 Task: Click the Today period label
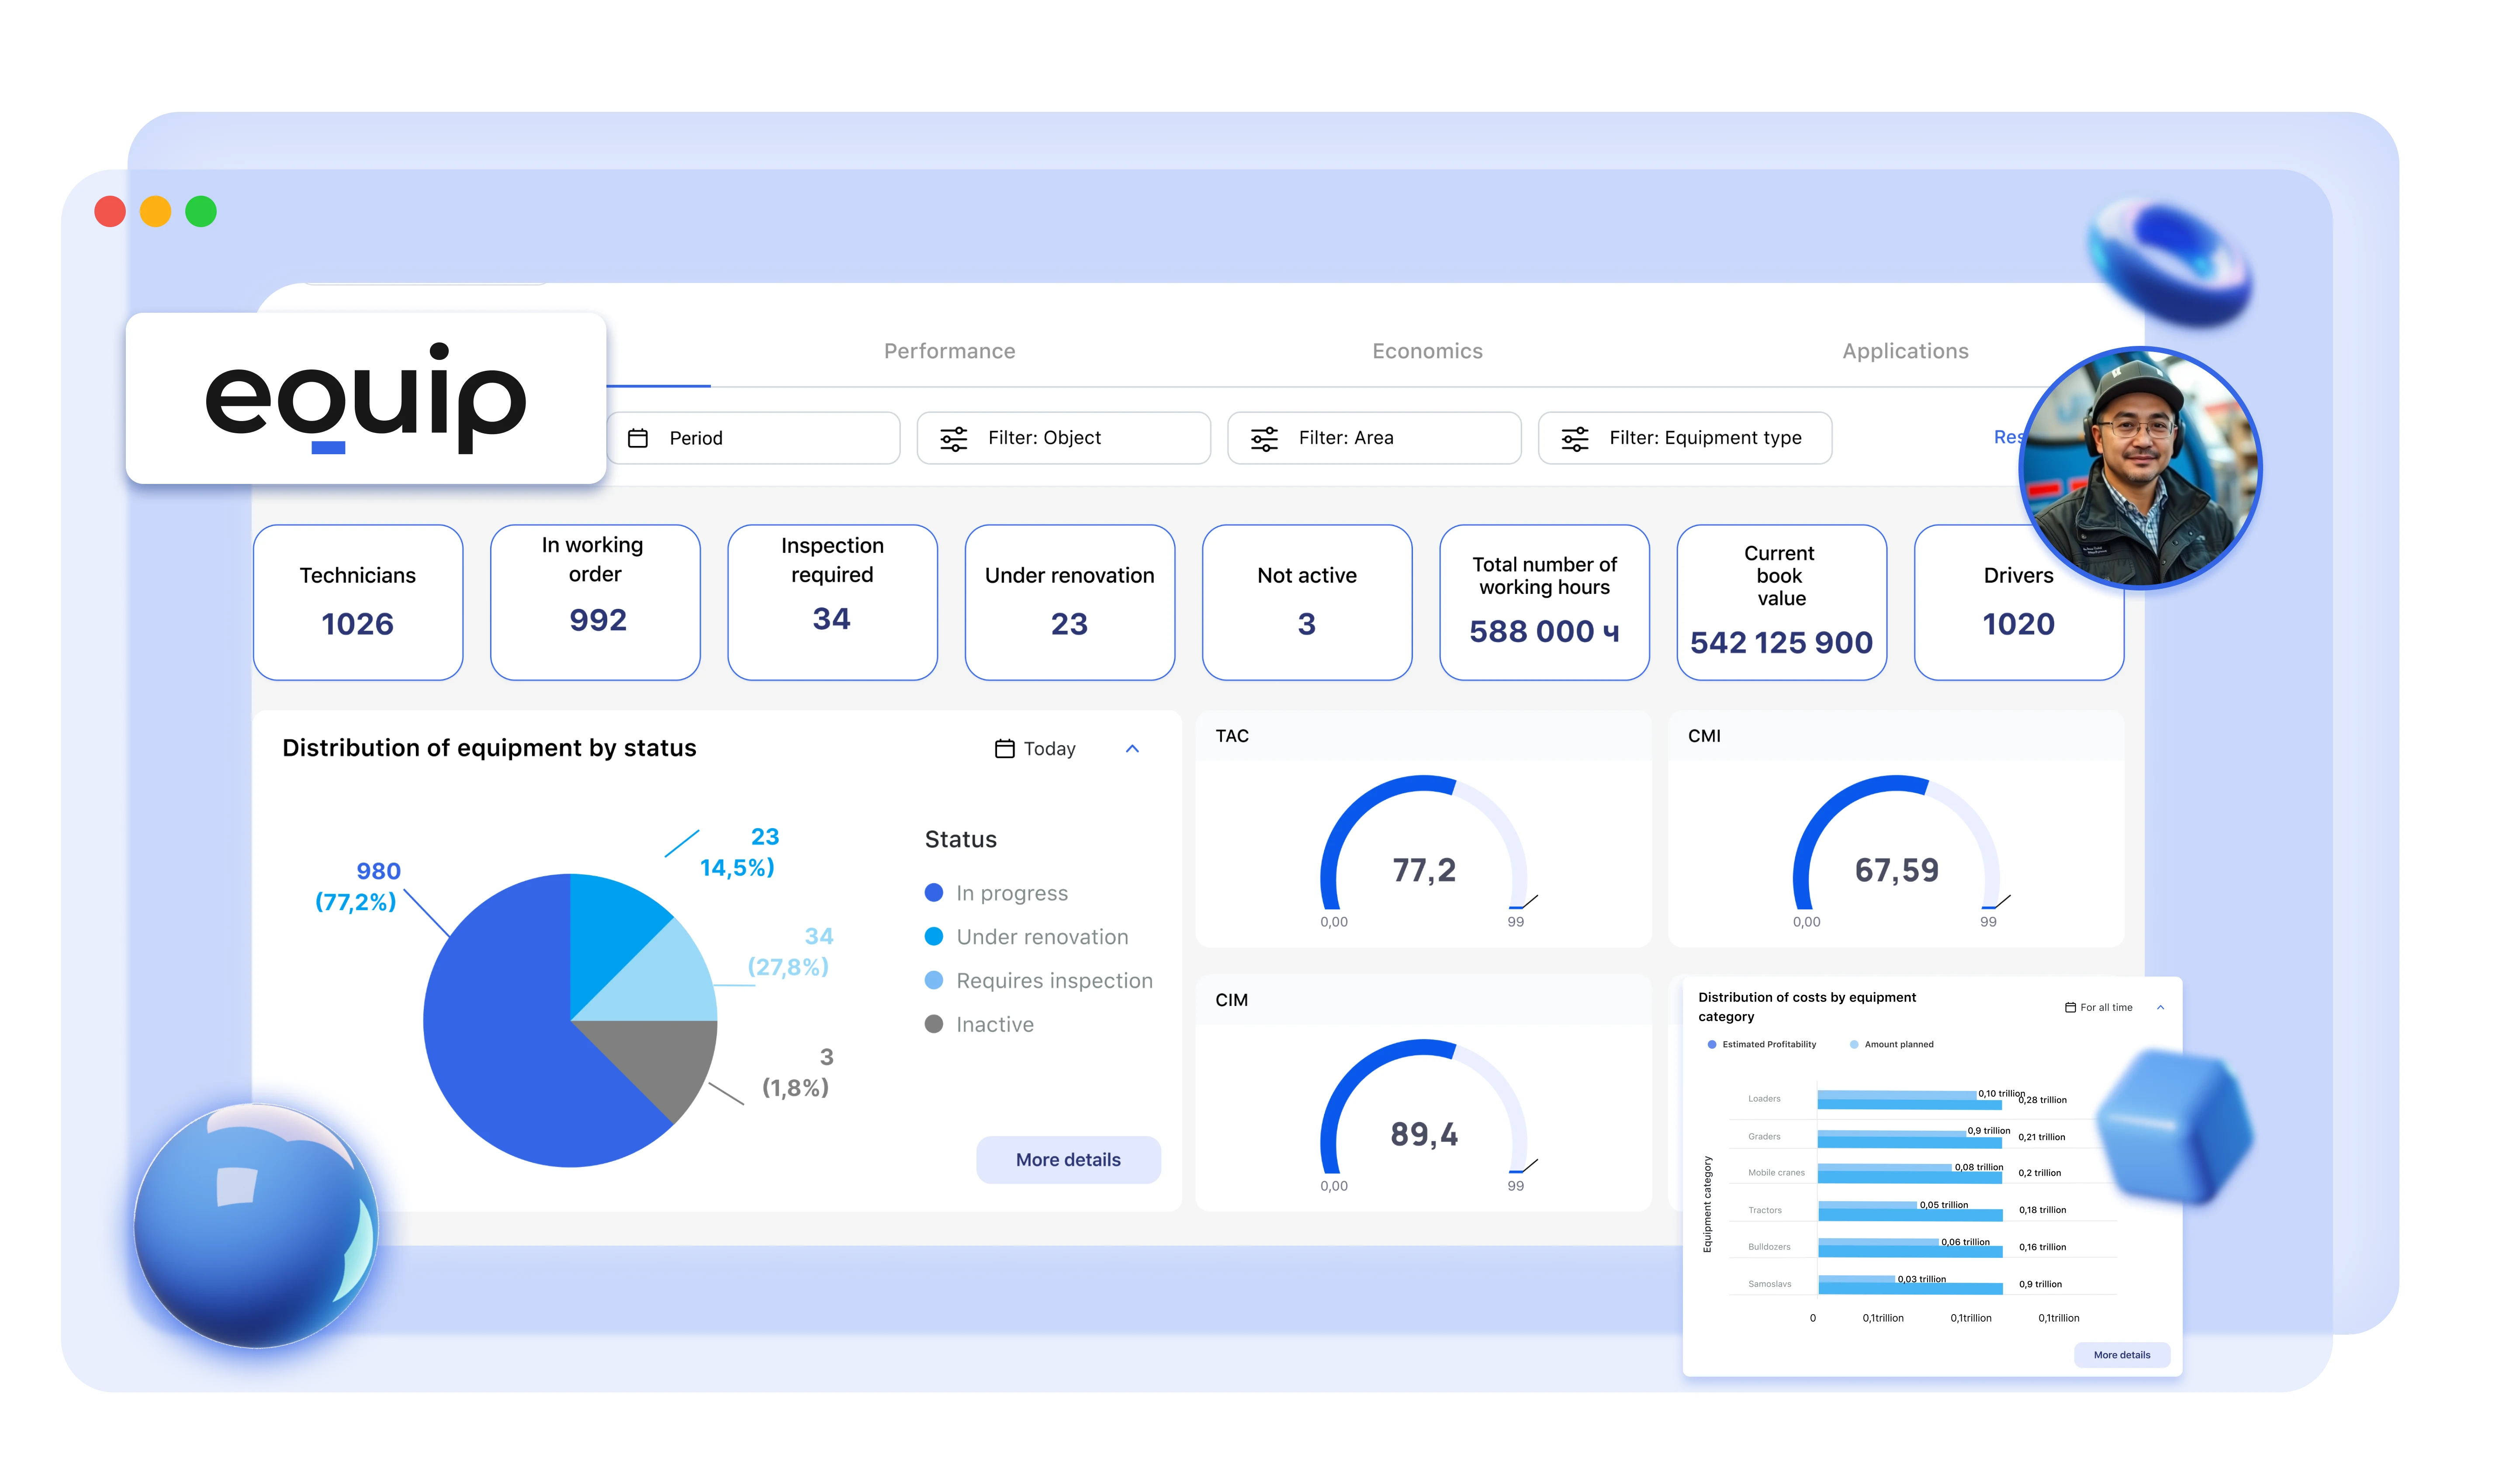pyautogui.click(x=1049, y=748)
